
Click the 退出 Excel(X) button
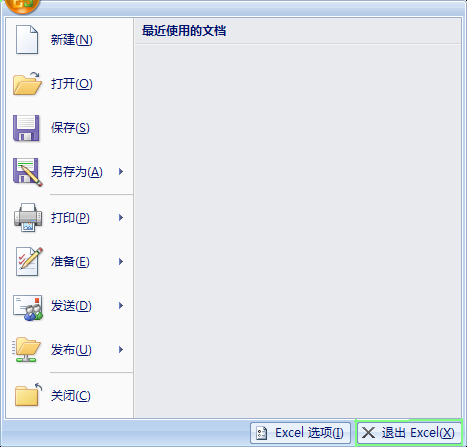point(409,433)
